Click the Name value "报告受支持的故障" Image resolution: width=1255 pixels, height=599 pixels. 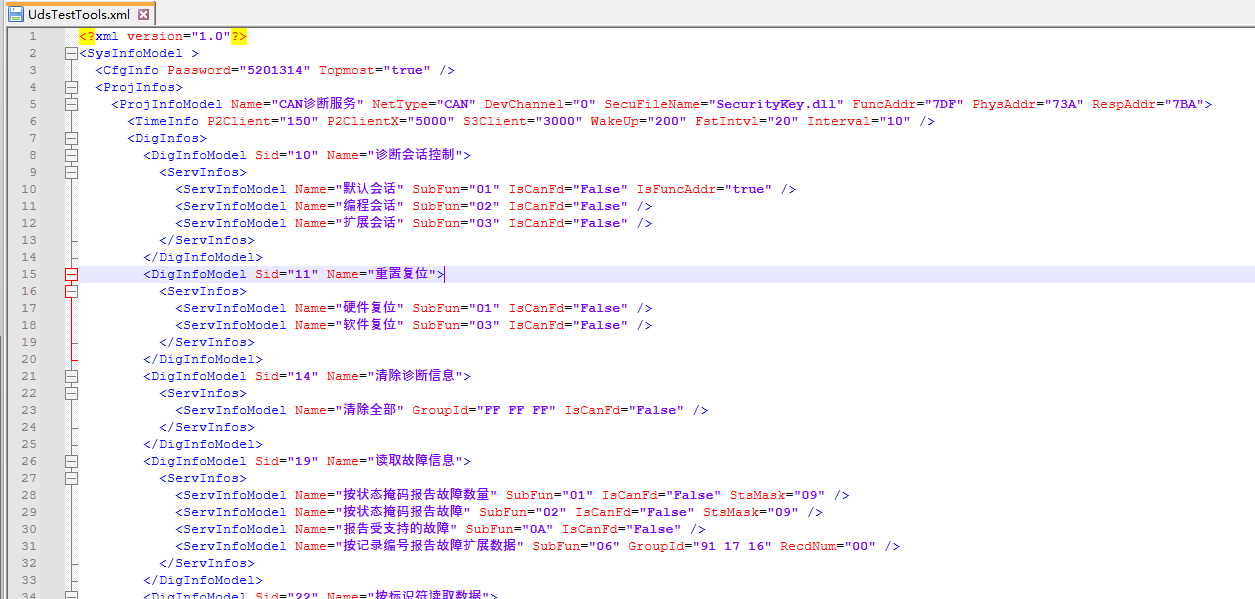pyautogui.click(x=396, y=529)
